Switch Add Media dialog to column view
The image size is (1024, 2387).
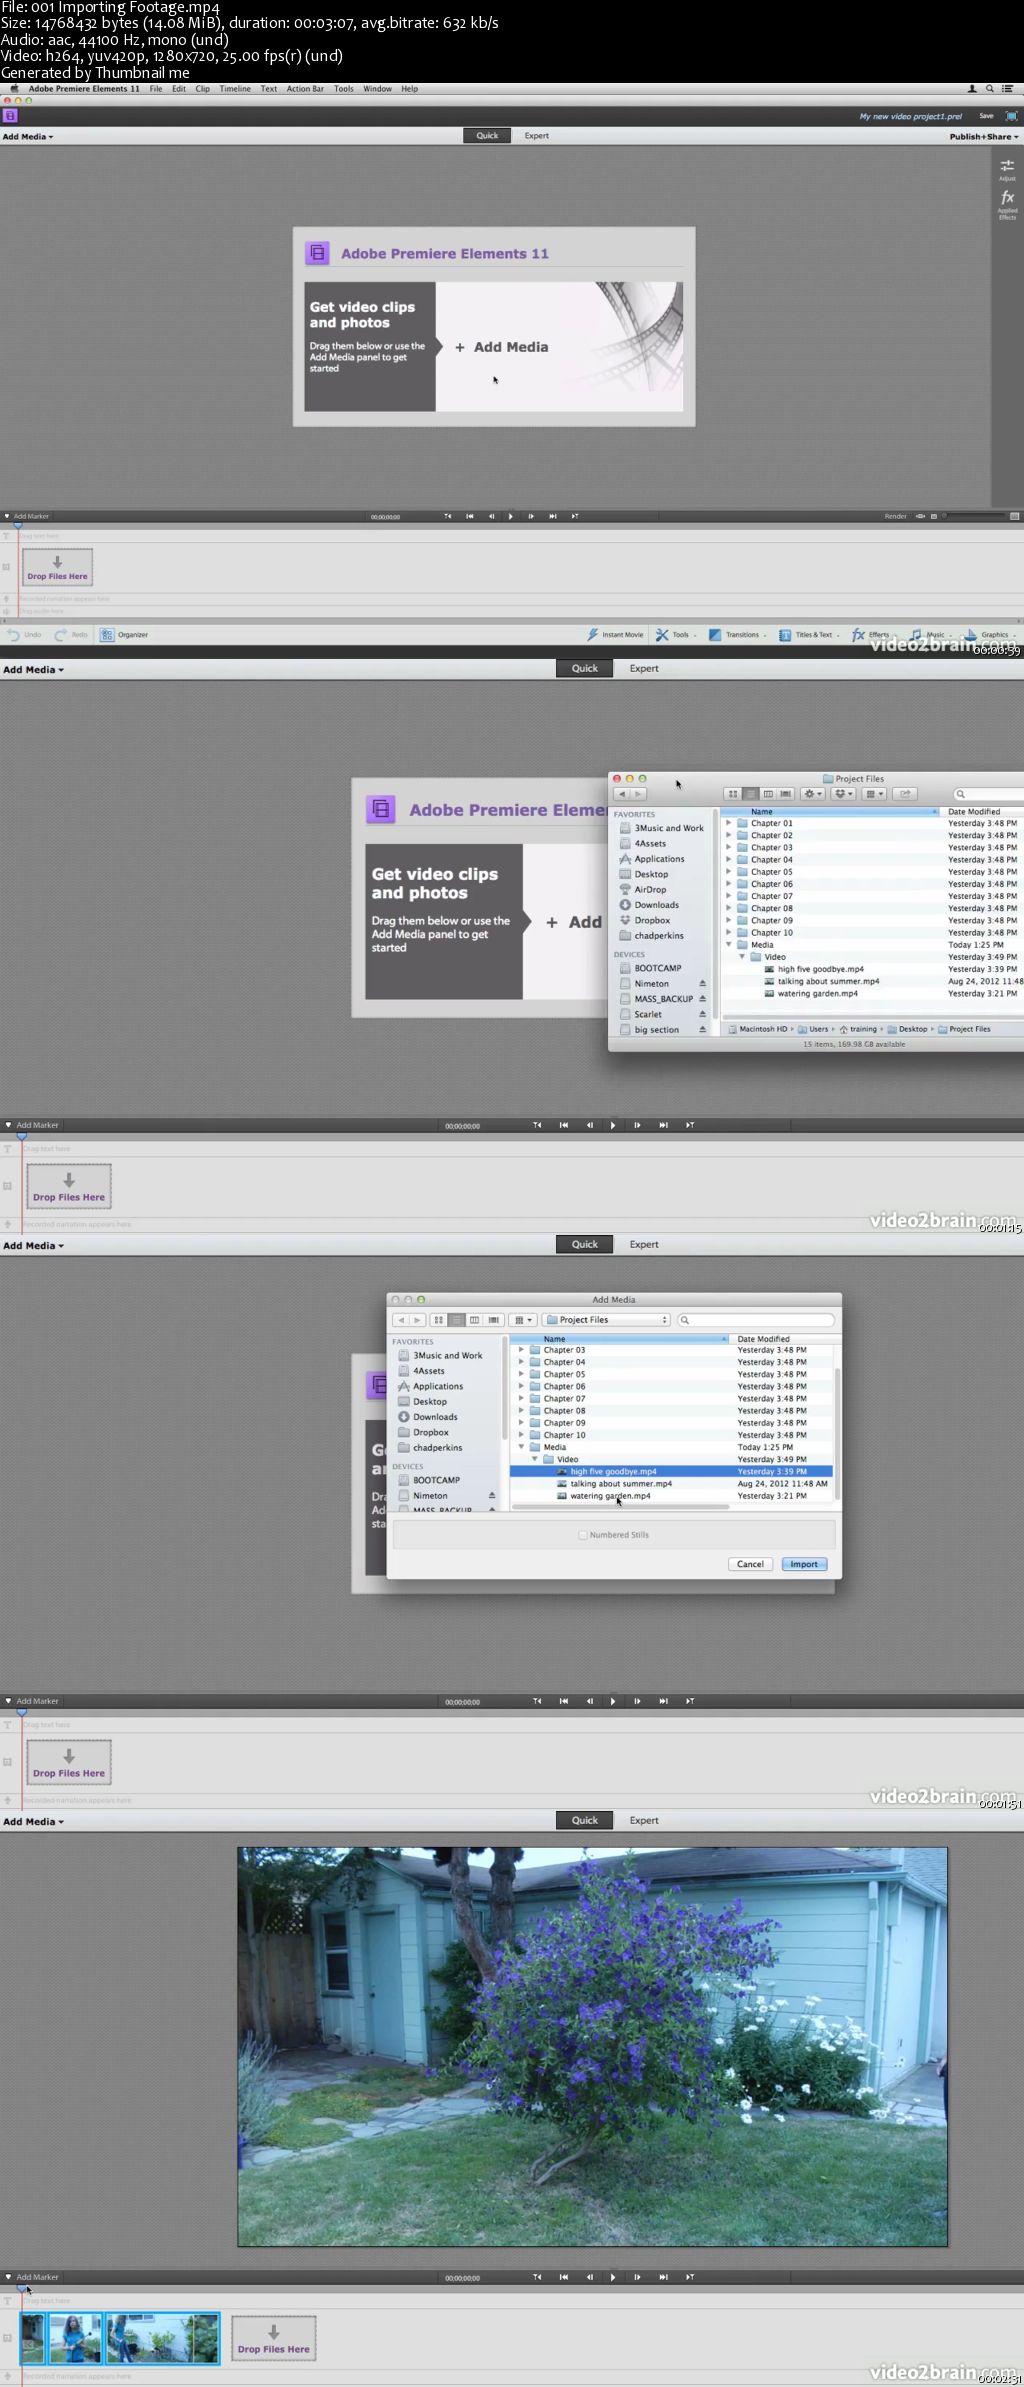[475, 1320]
